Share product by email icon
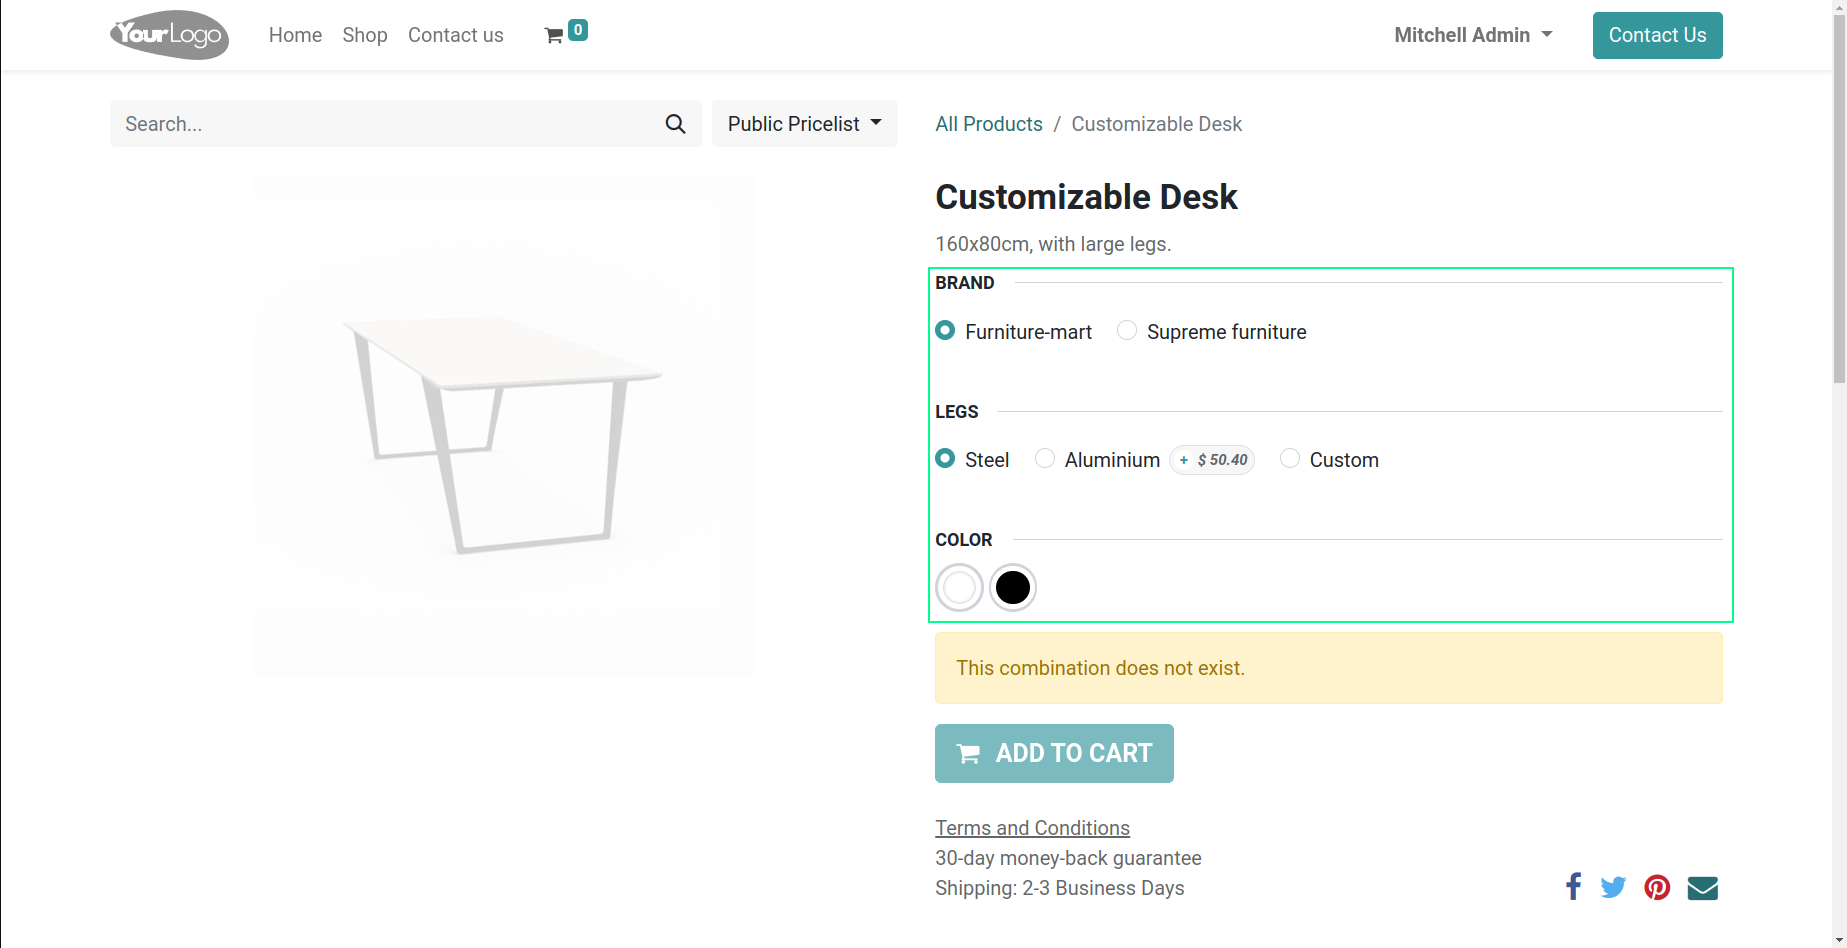The width and height of the screenshot is (1847, 948). tap(1702, 887)
